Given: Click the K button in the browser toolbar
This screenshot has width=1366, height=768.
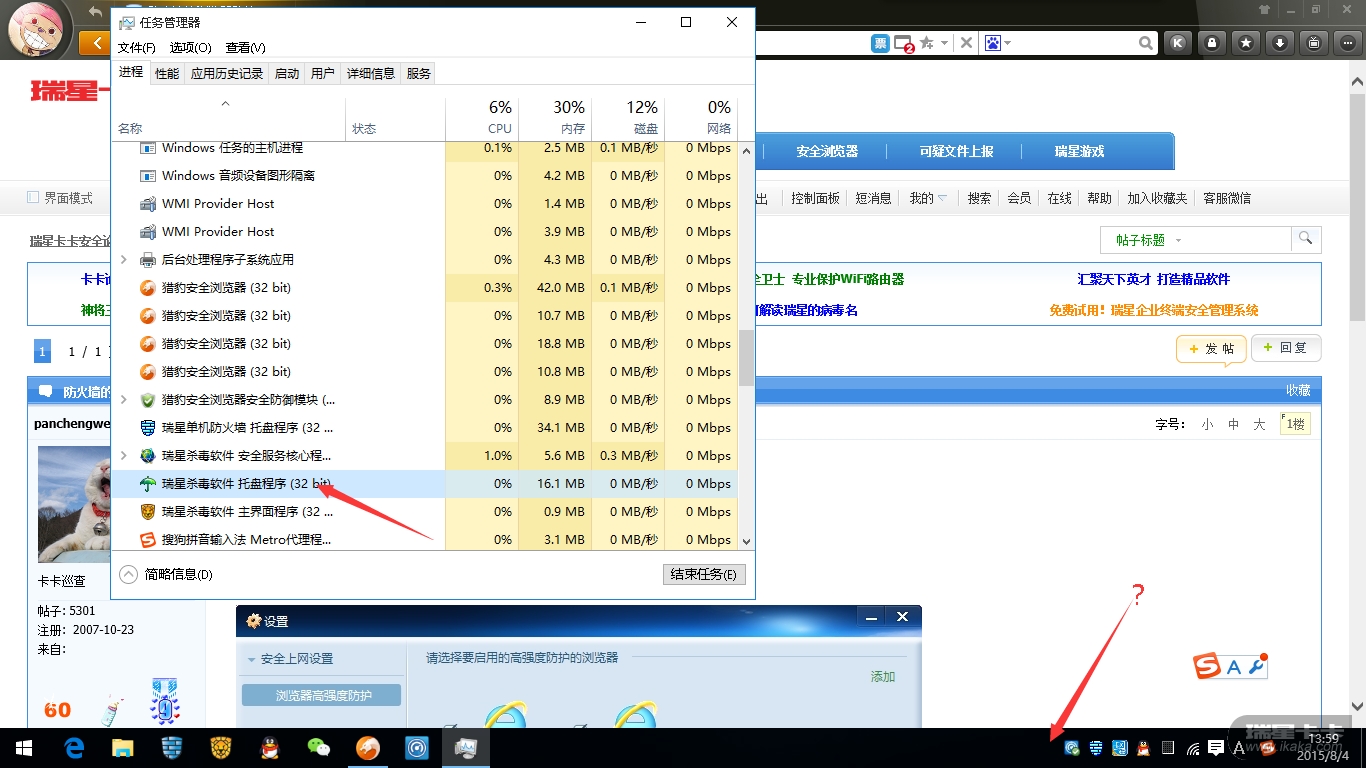Looking at the screenshot, I should 1179,43.
